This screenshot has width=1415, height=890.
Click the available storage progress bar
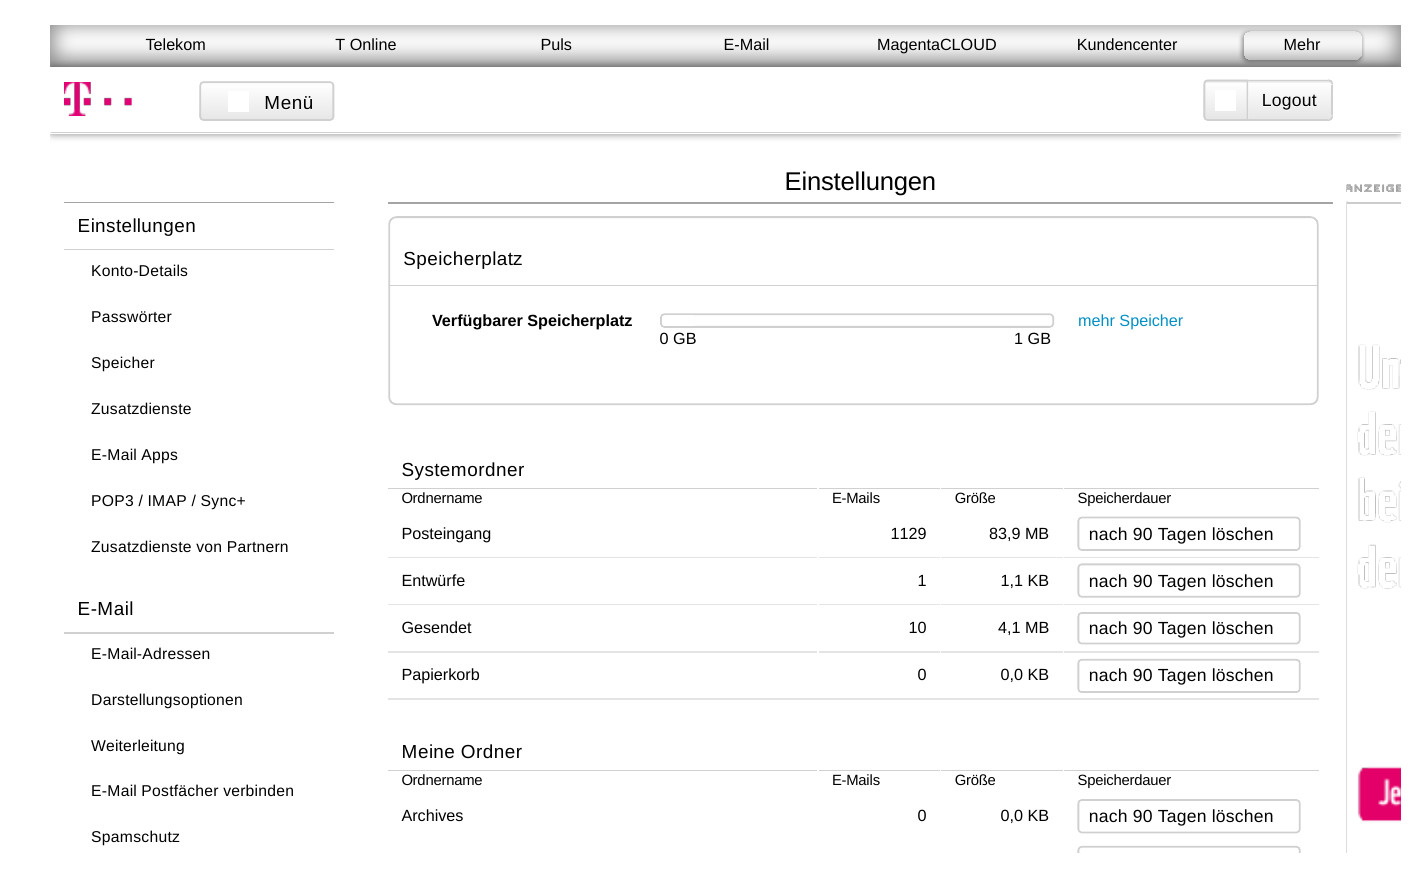pyautogui.click(x=856, y=321)
